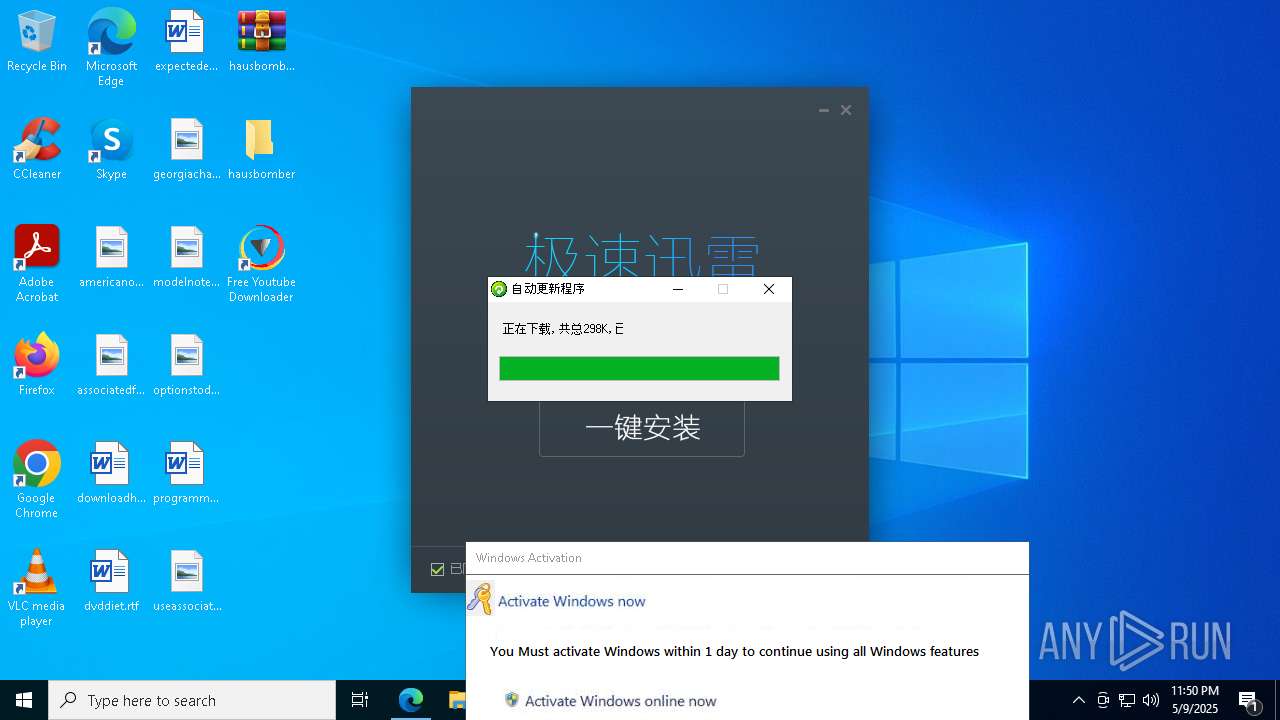
Task: Open the VLC media player shortcut
Action: click(37, 588)
